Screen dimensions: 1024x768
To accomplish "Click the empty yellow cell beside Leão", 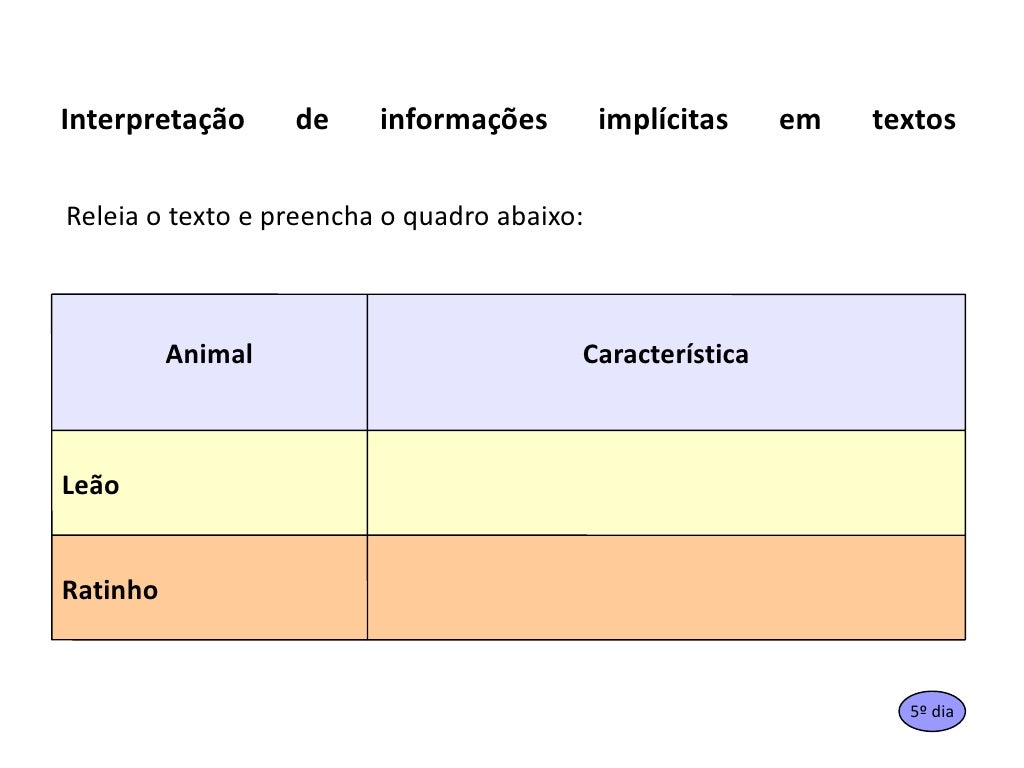I will (x=666, y=483).
